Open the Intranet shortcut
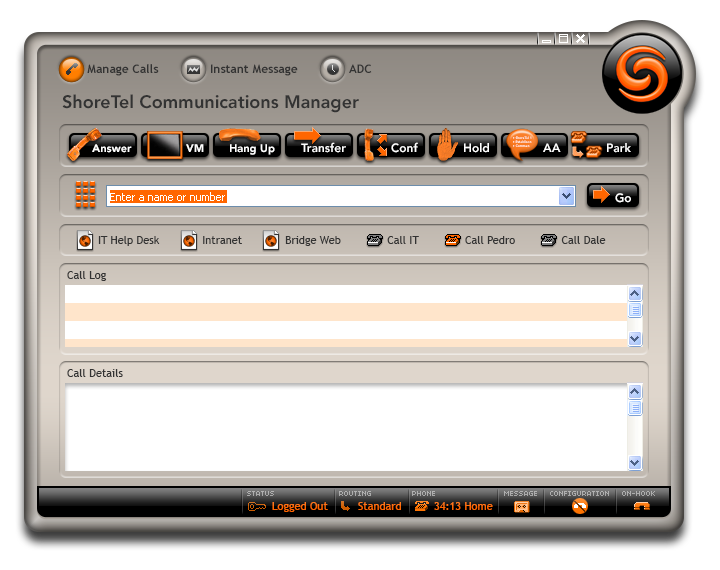This screenshot has height=570, width=720. click(x=211, y=240)
